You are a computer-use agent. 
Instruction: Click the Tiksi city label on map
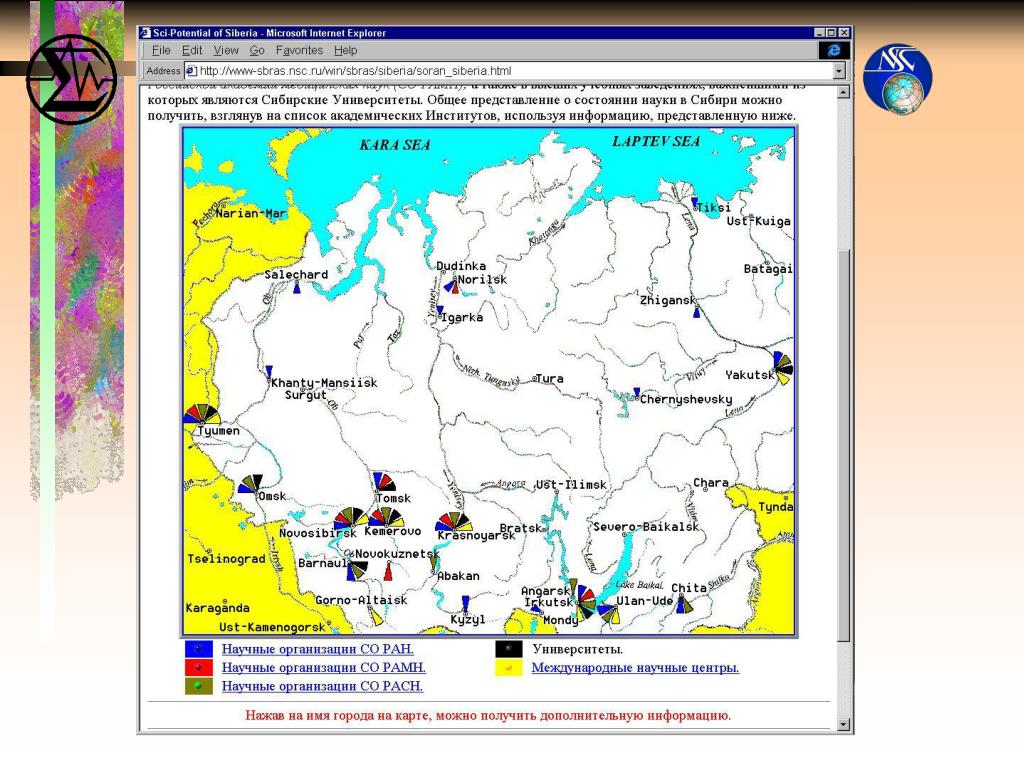pyautogui.click(x=714, y=208)
